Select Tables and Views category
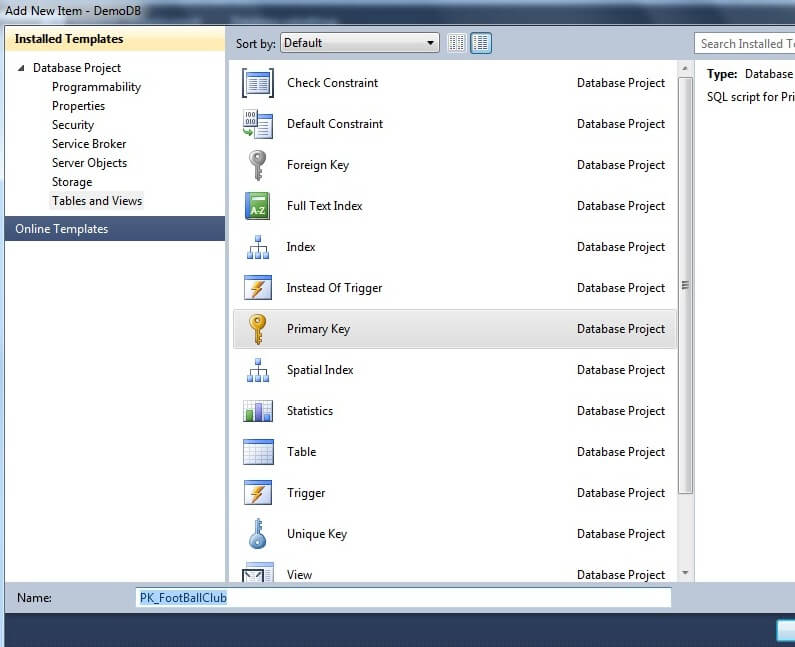 [97, 201]
